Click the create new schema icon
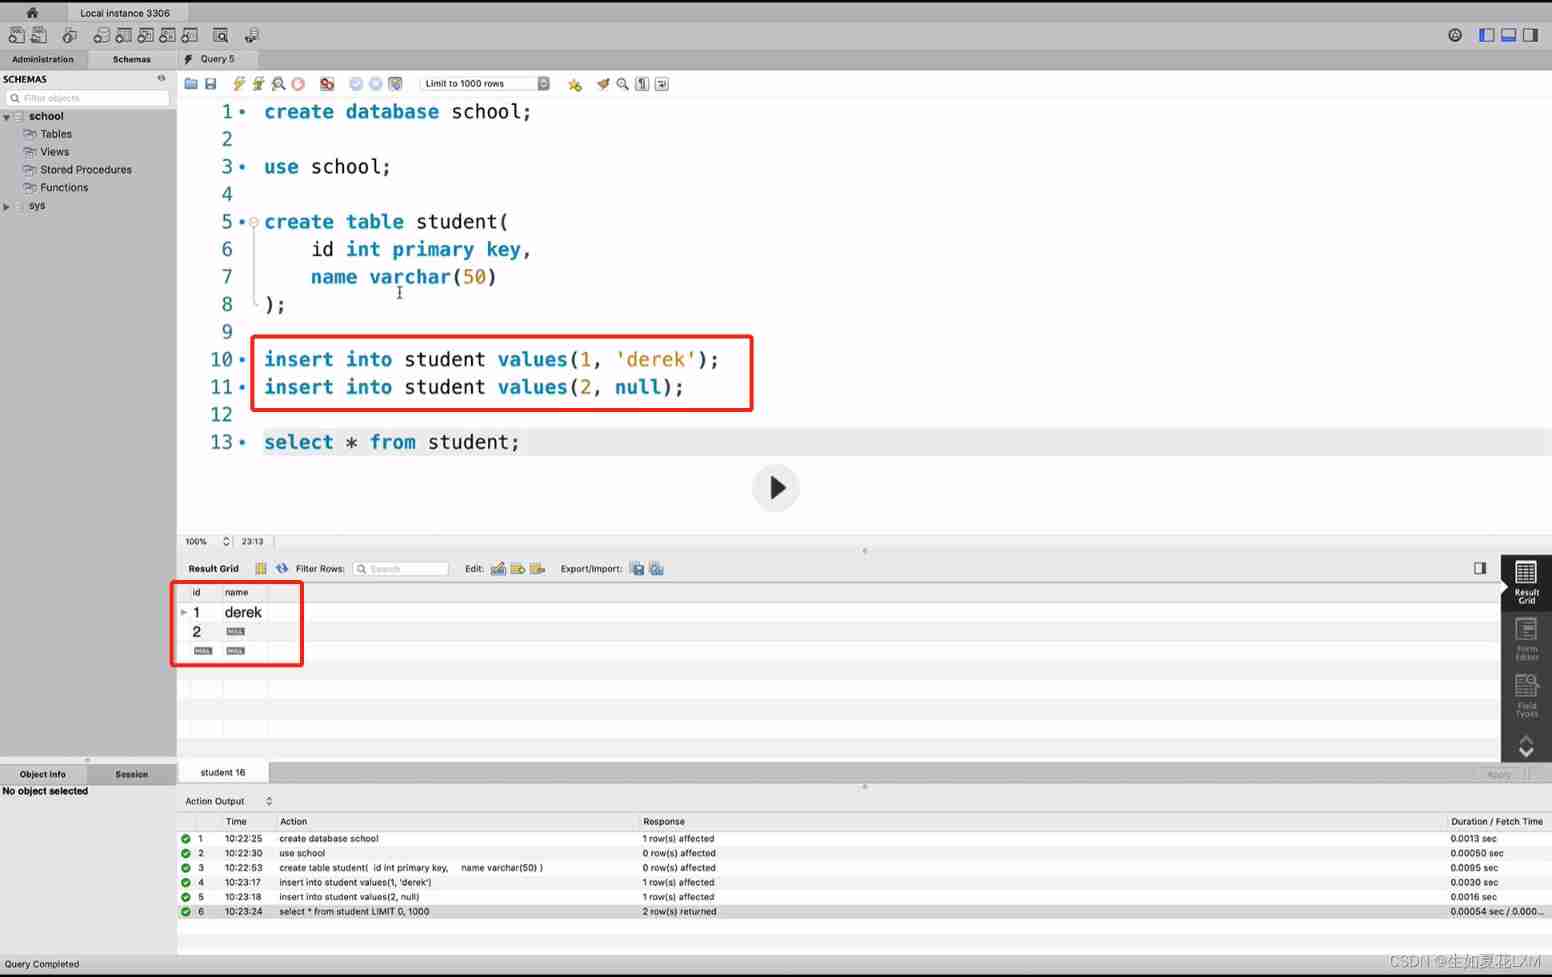 pos(101,36)
